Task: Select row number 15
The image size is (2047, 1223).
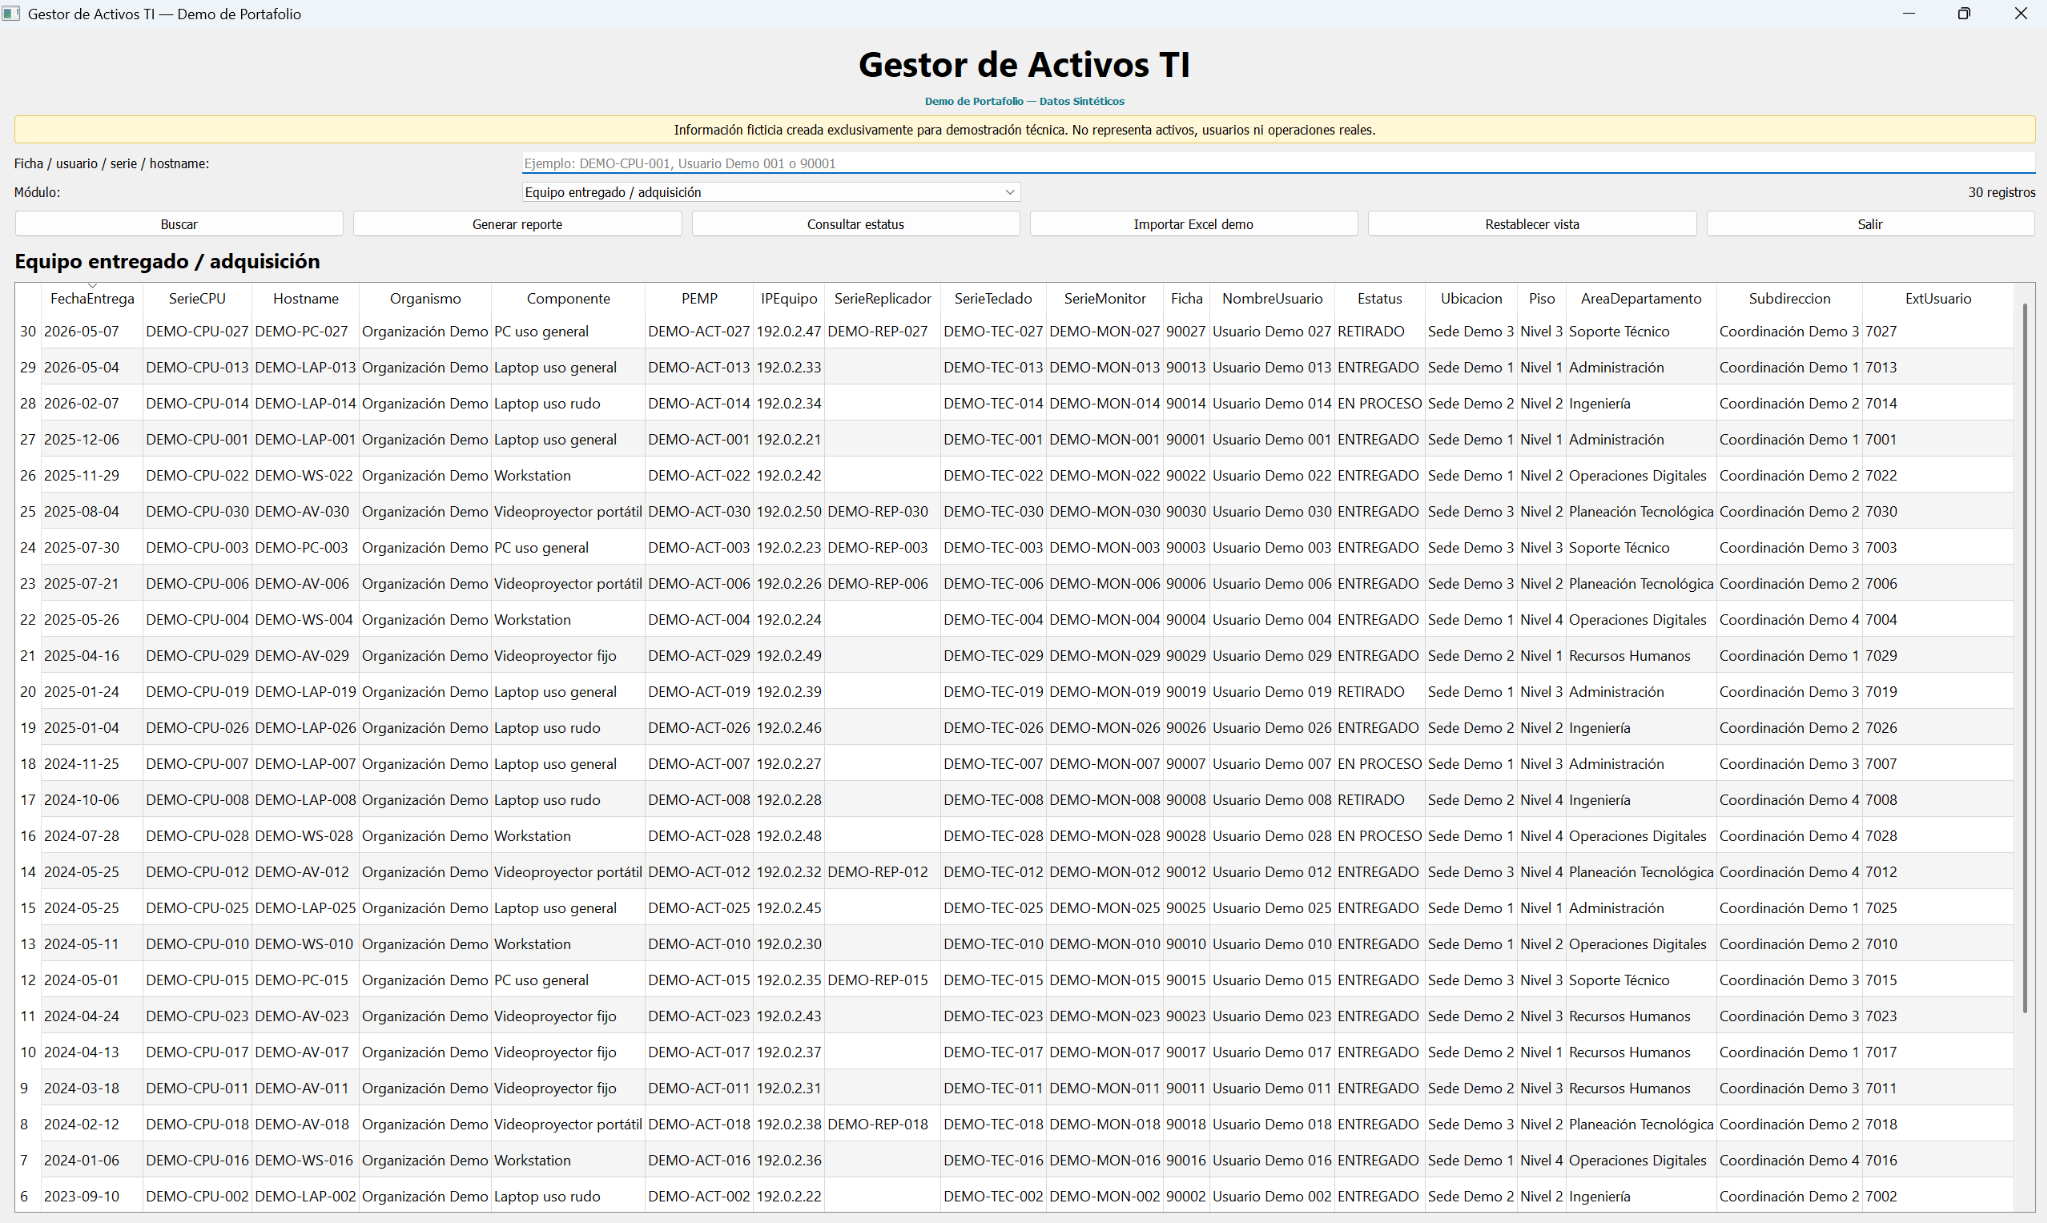Action: (x=28, y=907)
